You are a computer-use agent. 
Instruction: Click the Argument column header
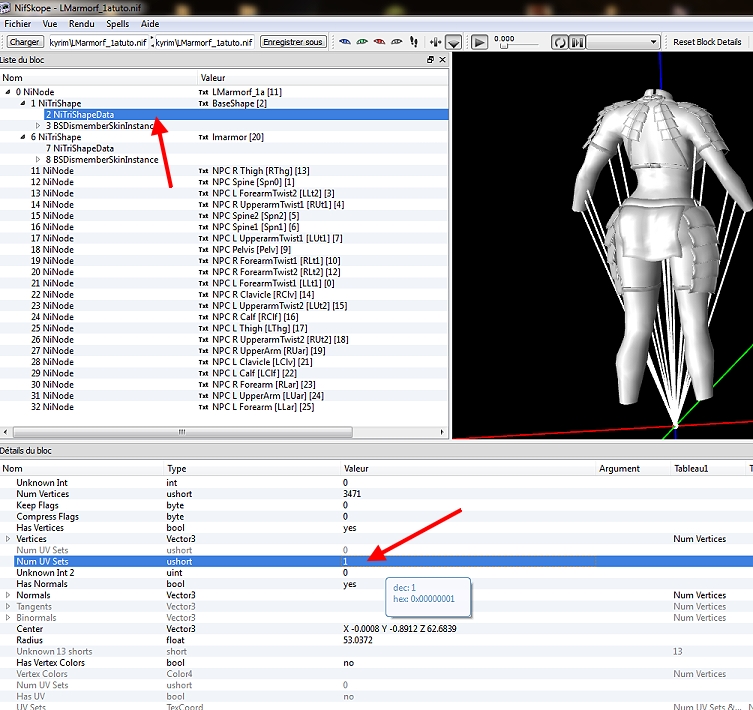632,468
